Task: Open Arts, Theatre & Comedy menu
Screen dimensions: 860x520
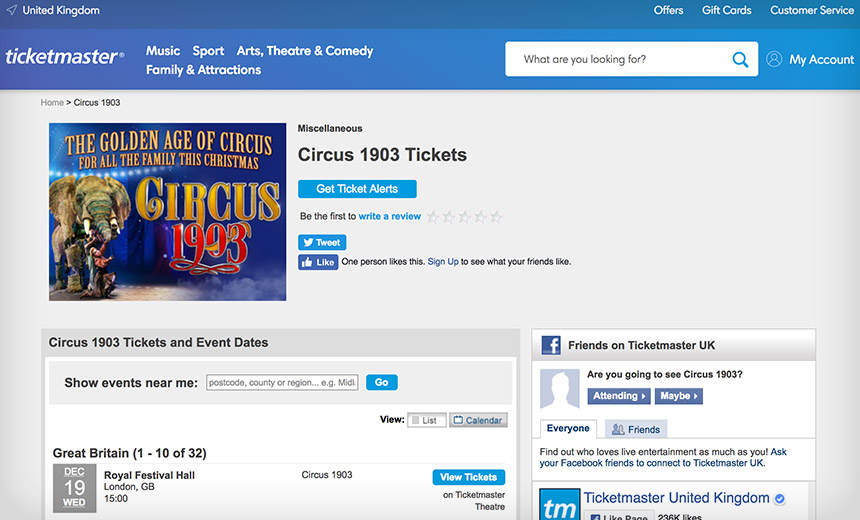Action: pos(304,51)
